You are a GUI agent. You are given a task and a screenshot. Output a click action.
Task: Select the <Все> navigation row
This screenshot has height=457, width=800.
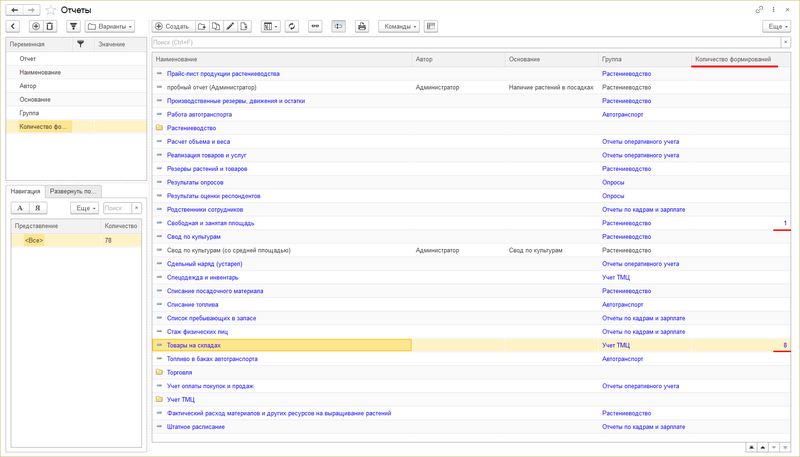(x=77, y=240)
